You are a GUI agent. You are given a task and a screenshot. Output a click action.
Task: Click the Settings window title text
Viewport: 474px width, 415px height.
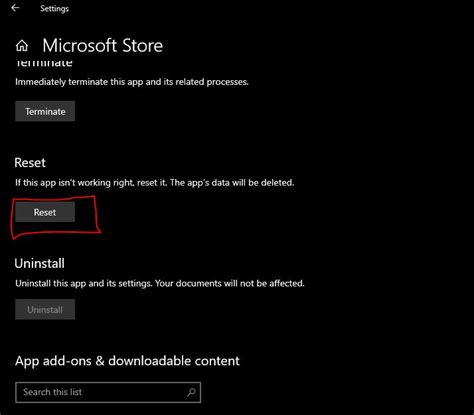click(x=54, y=8)
